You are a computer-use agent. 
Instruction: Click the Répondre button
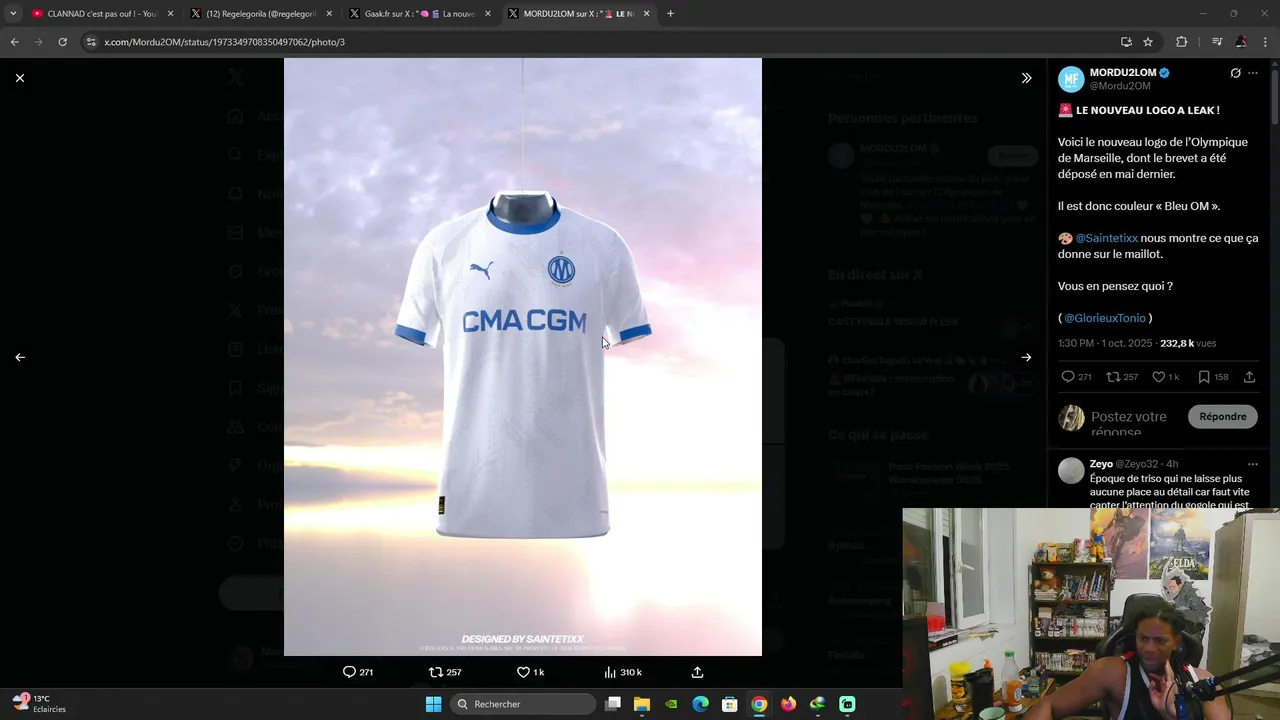pyautogui.click(x=1223, y=416)
